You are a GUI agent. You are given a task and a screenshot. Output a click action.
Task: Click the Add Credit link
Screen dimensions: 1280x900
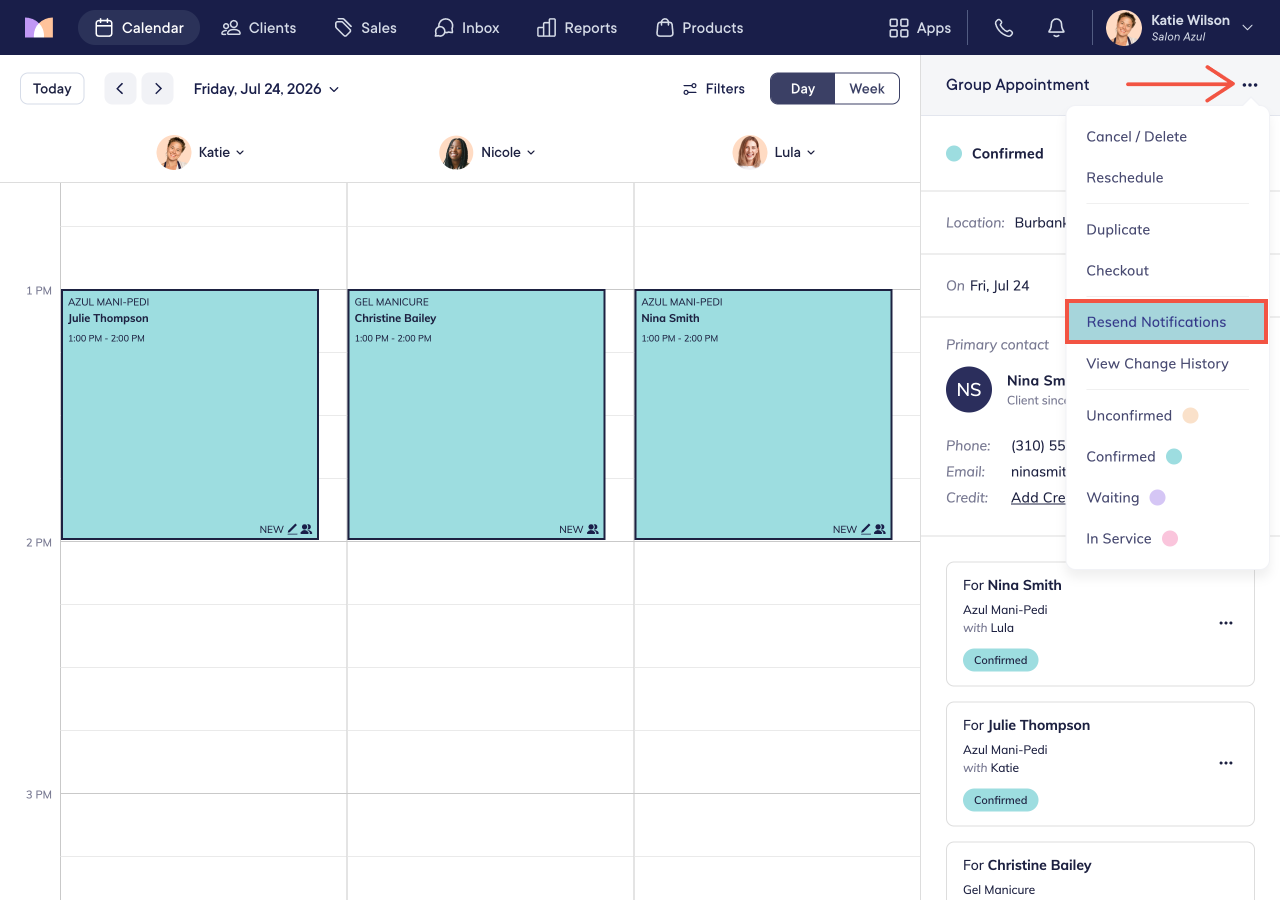1039,497
